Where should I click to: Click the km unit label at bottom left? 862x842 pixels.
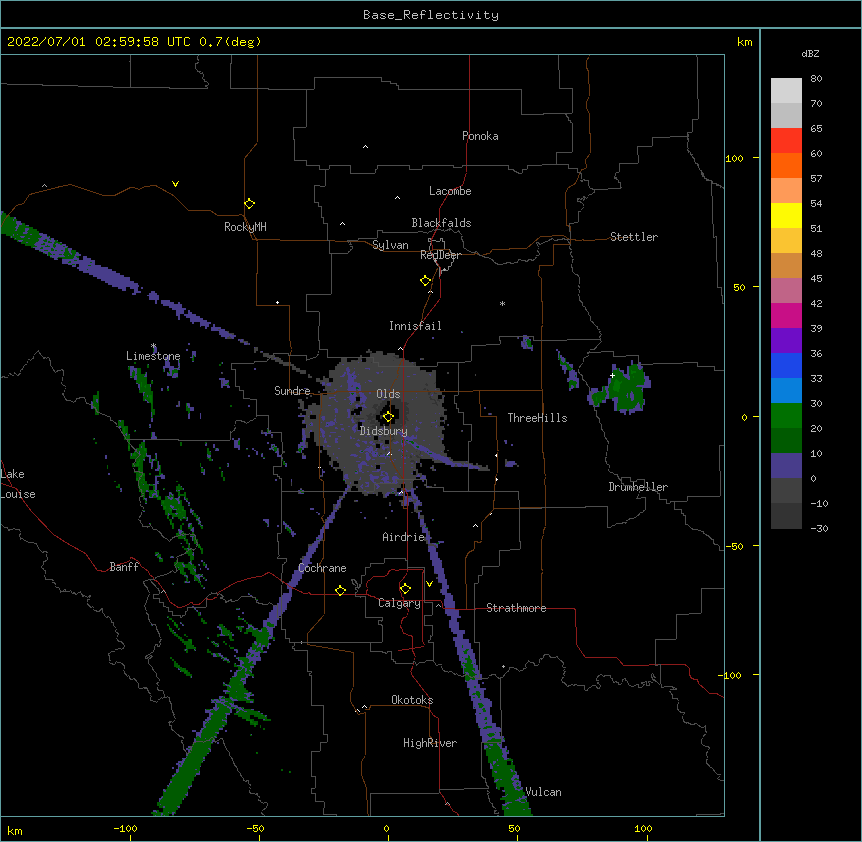(15, 831)
